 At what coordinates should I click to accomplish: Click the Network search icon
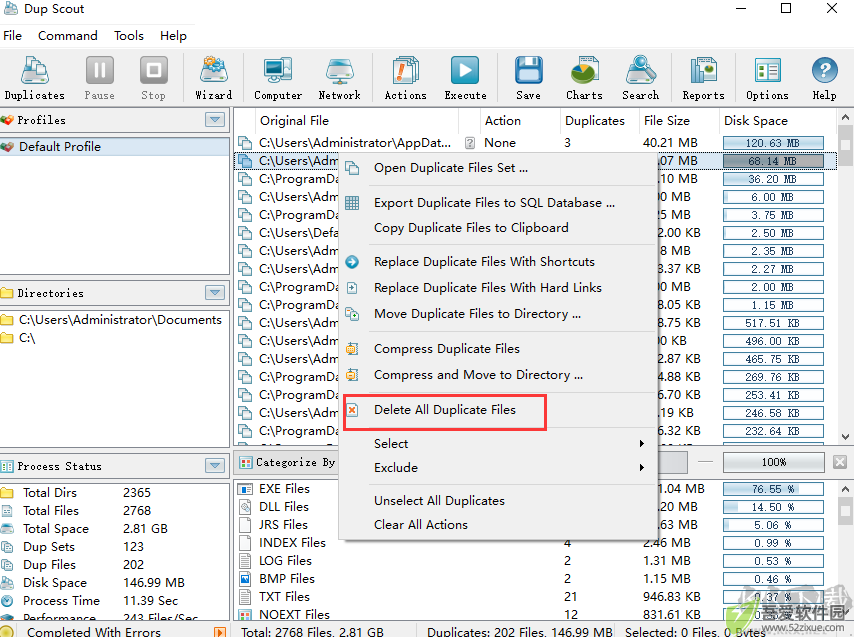pyautogui.click(x=339, y=78)
